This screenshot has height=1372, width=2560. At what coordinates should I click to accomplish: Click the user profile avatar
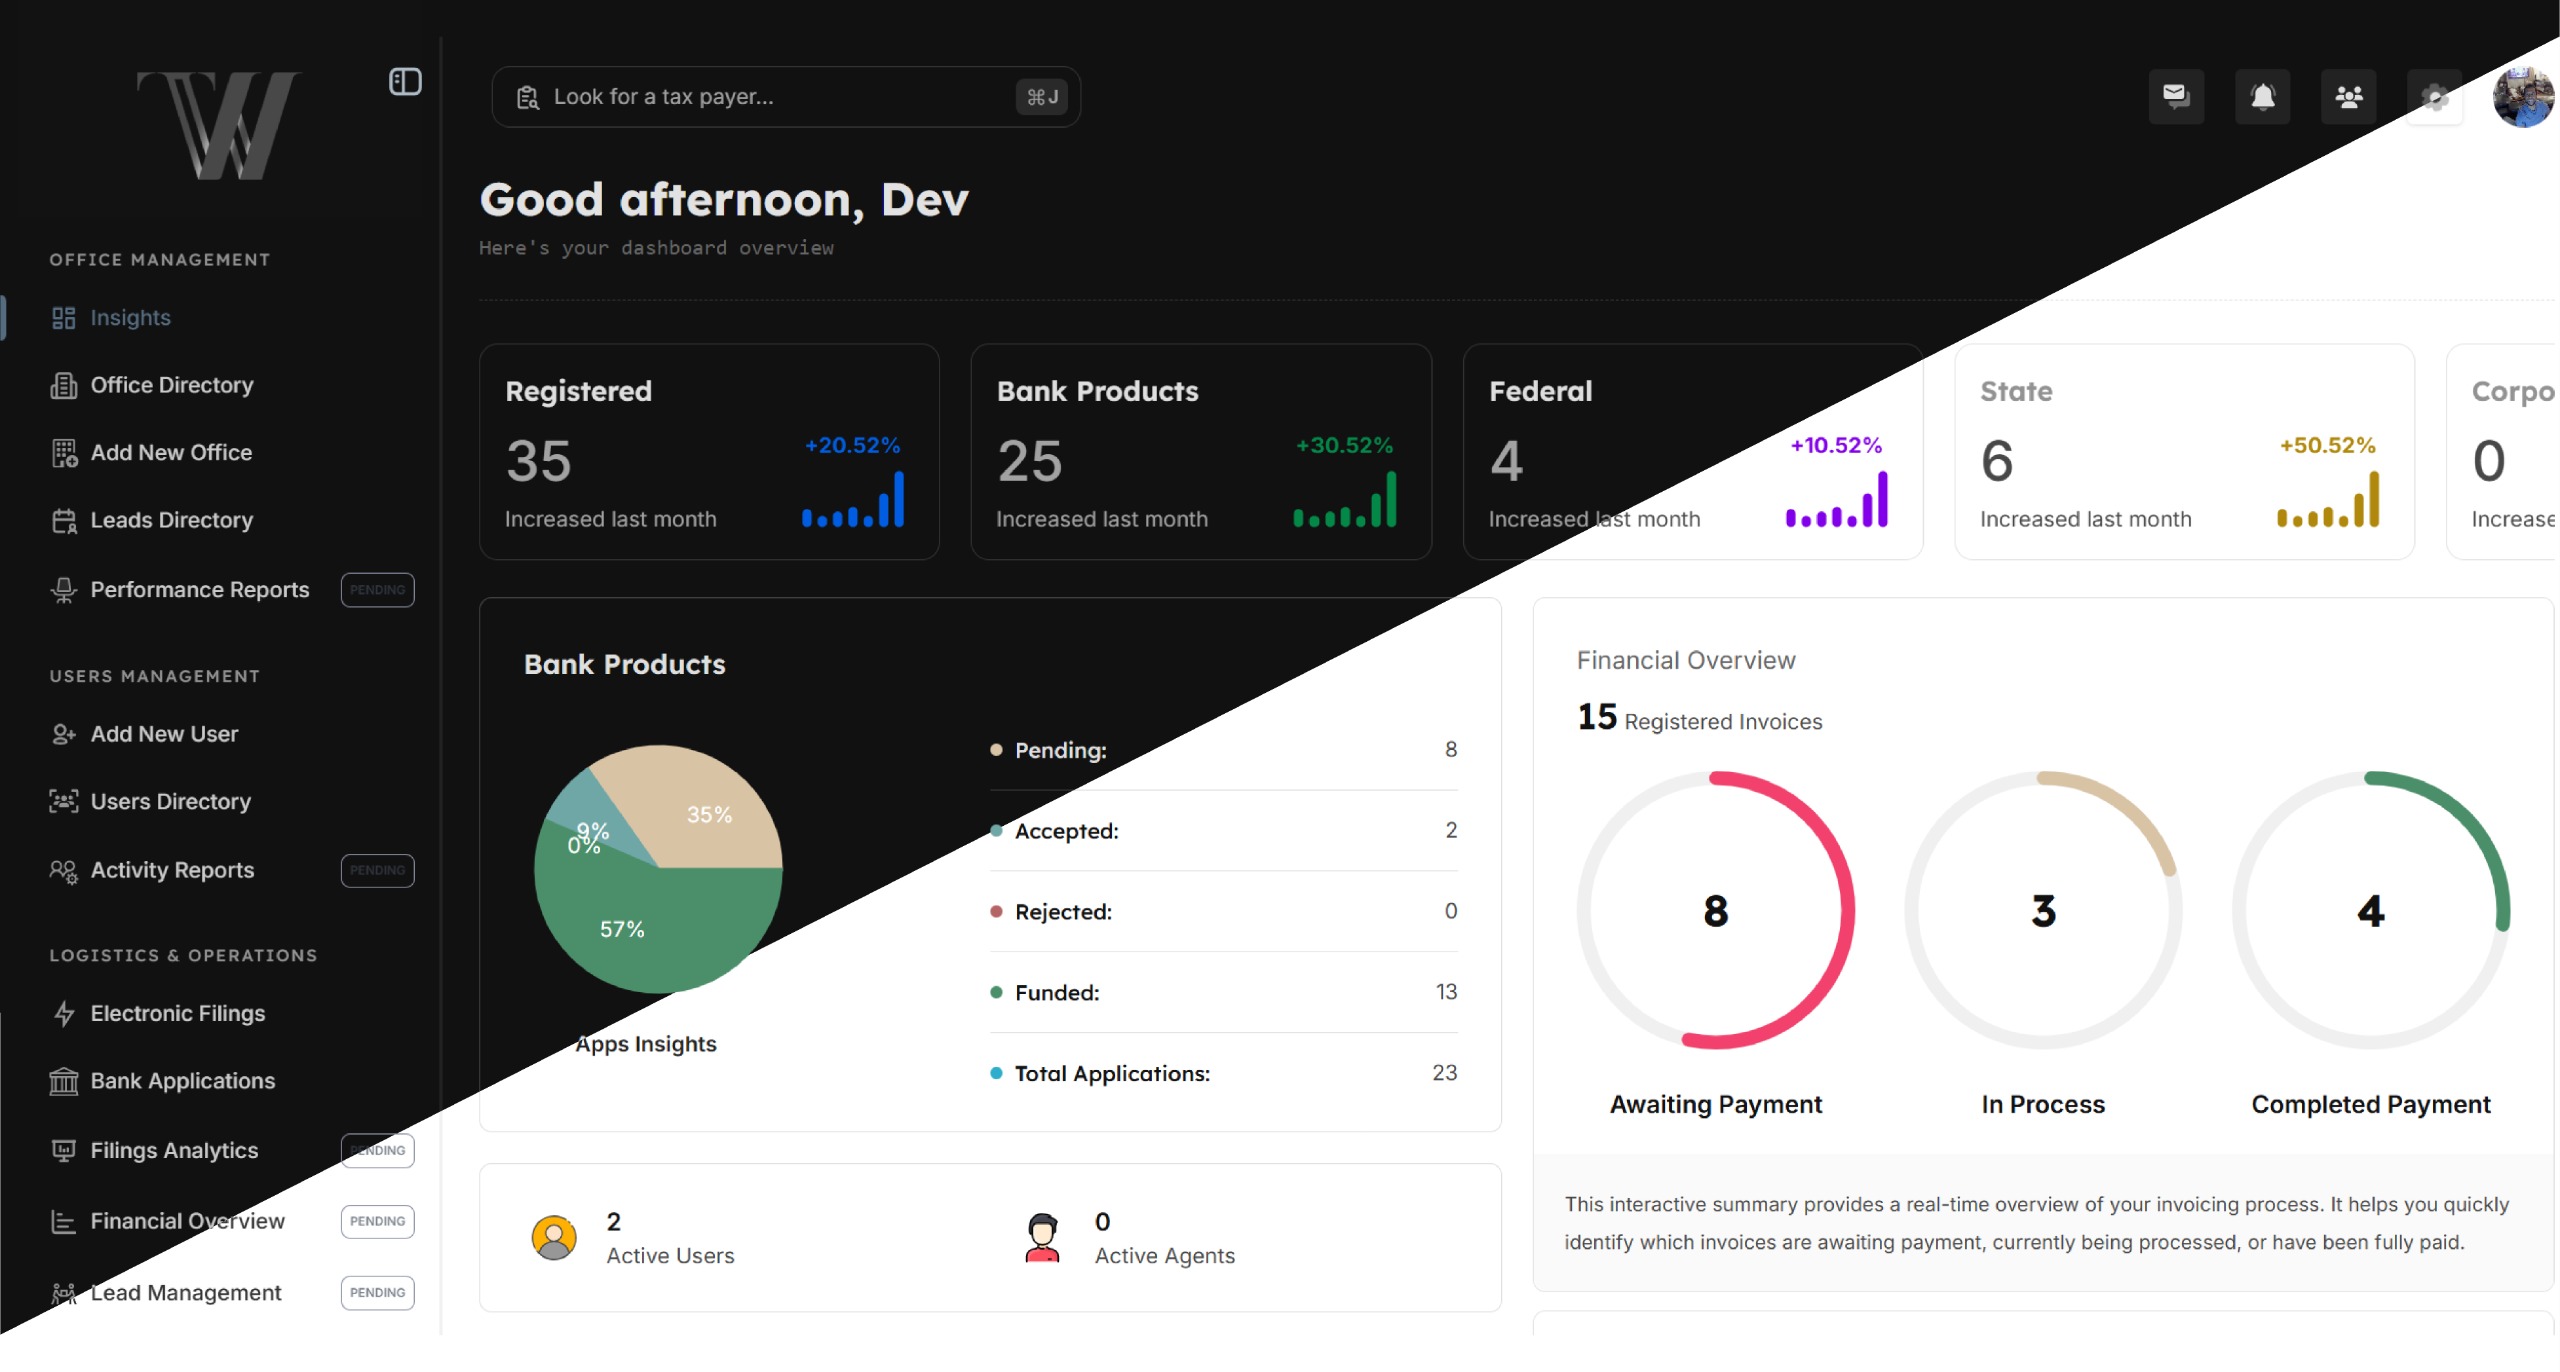2522,97
